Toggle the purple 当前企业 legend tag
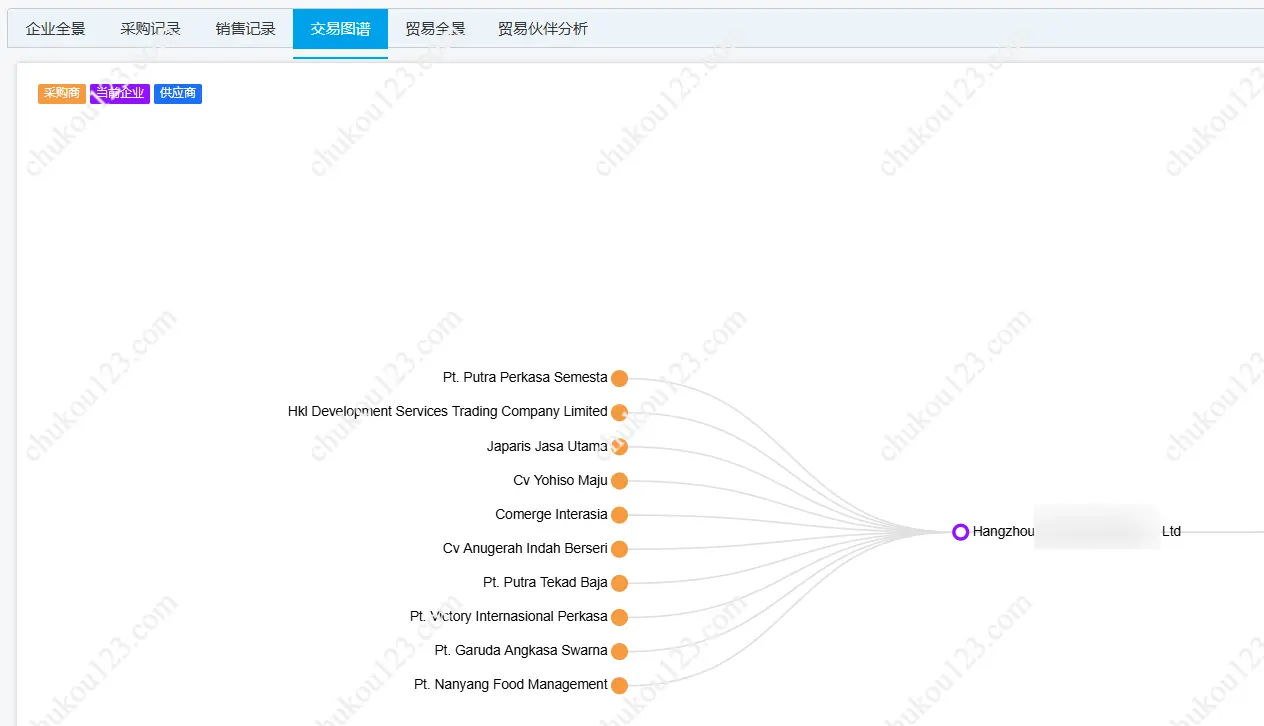The height and width of the screenshot is (726, 1264). (x=120, y=94)
